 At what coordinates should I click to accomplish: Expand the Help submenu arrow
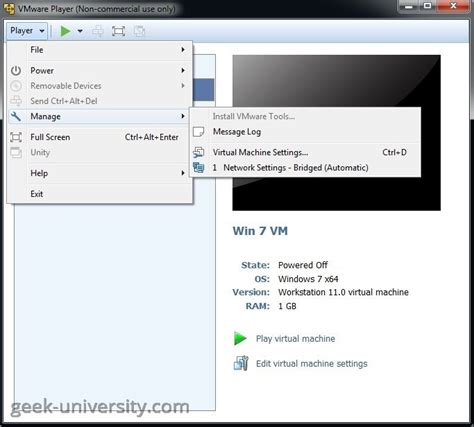click(183, 173)
